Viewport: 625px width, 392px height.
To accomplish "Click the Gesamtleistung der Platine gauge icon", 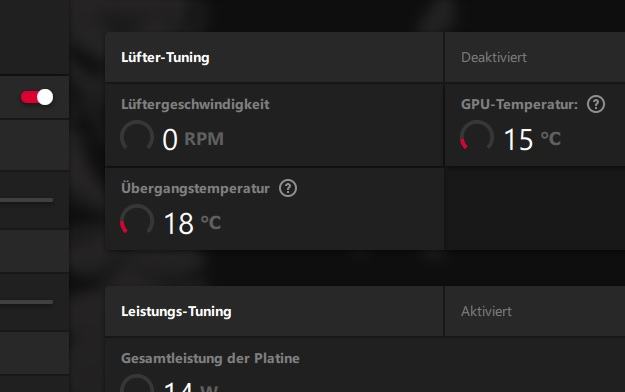I will 137,383.
